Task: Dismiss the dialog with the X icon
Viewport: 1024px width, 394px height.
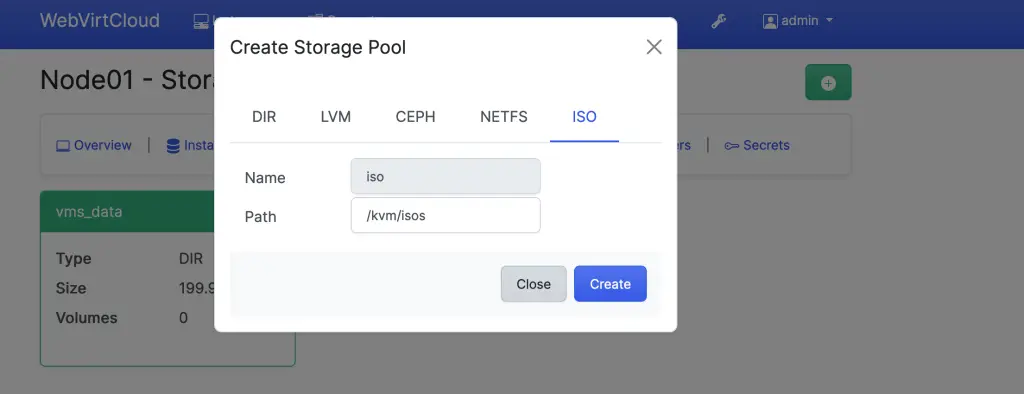Action: (x=654, y=47)
